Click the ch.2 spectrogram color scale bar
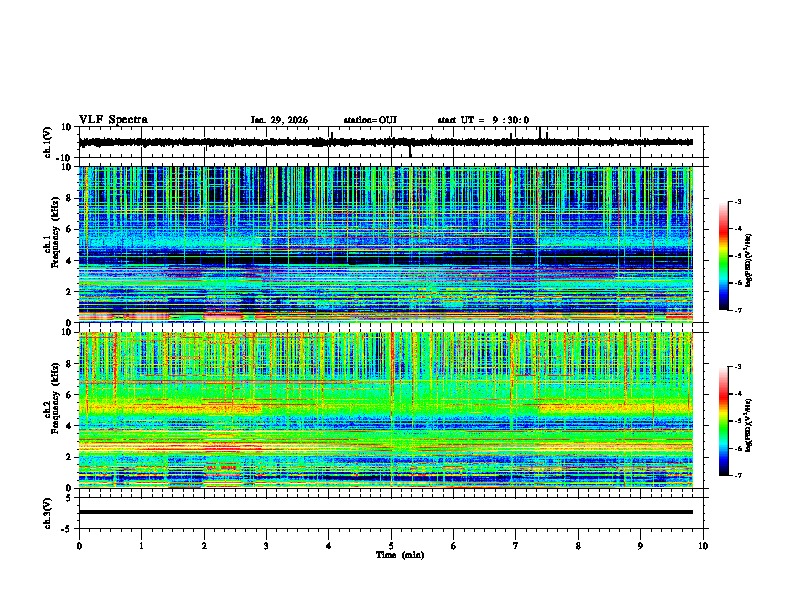This screenshot has width=792, height=612. click(x=724, y=421)
